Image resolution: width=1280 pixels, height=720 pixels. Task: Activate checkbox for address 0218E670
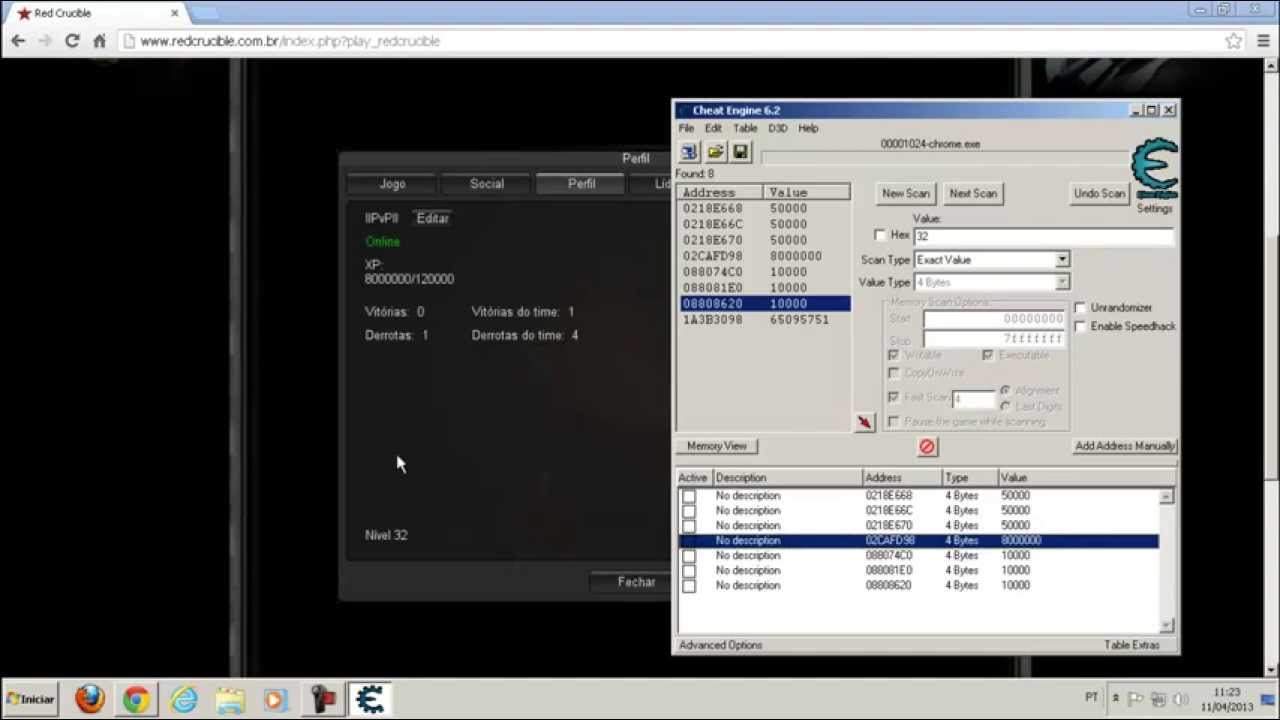click(x=689, y=526)
